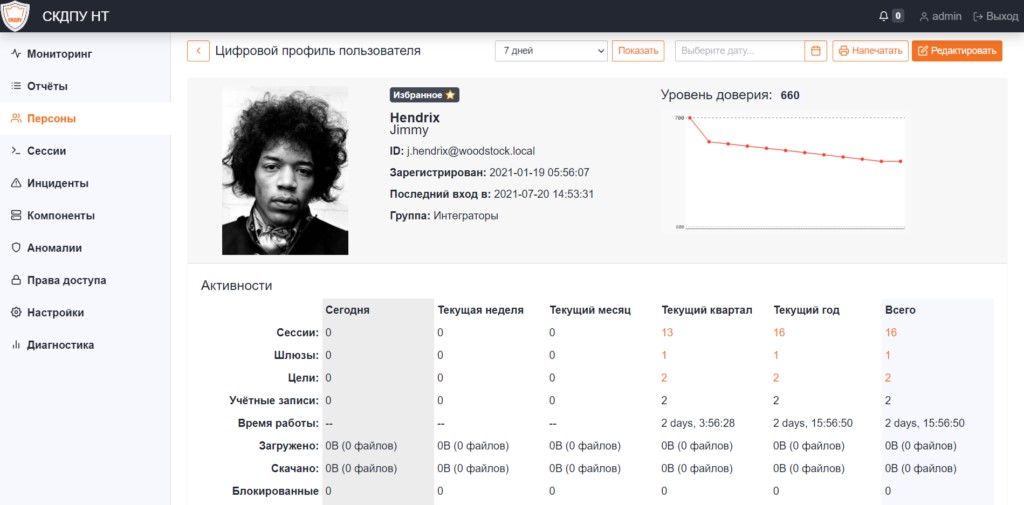Click the Редактировать edit button
Viewport: 1024px width, 505px height.
(956, 51)
